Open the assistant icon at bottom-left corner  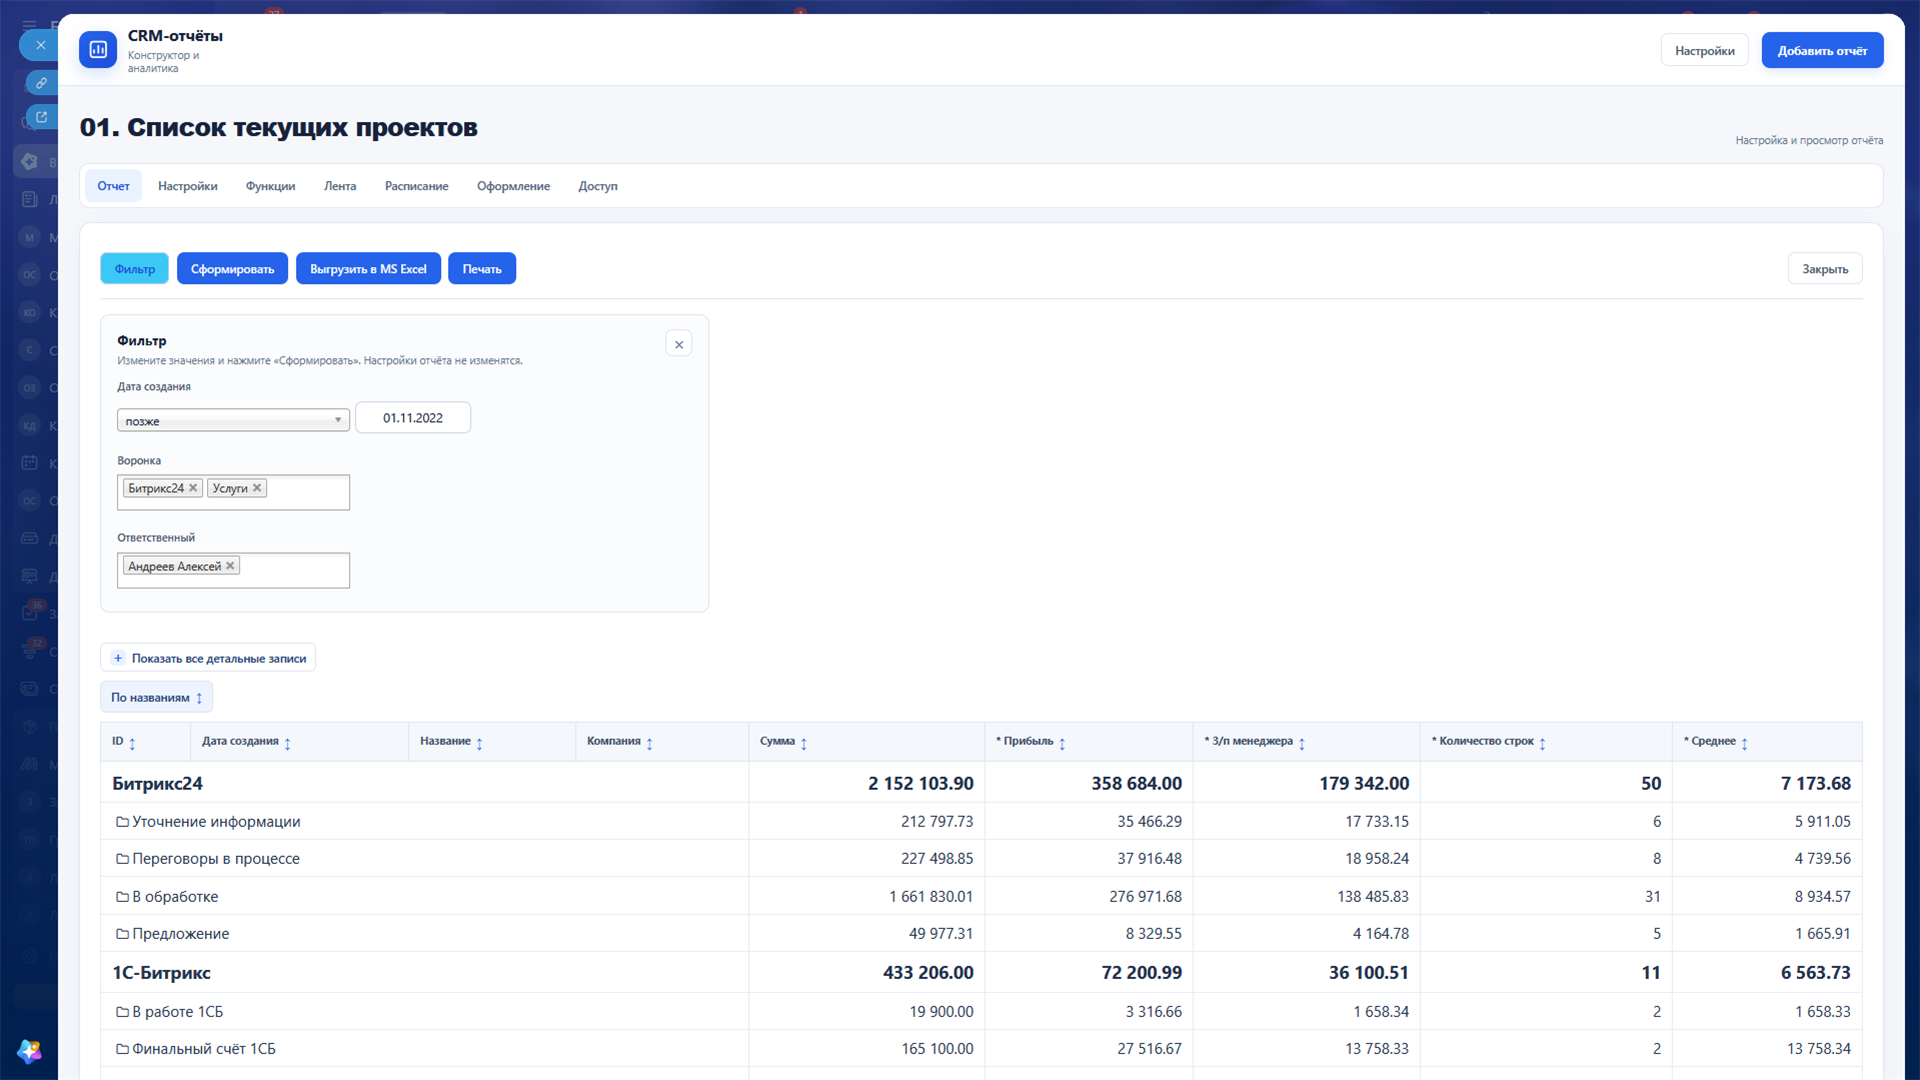[29, 1050]
